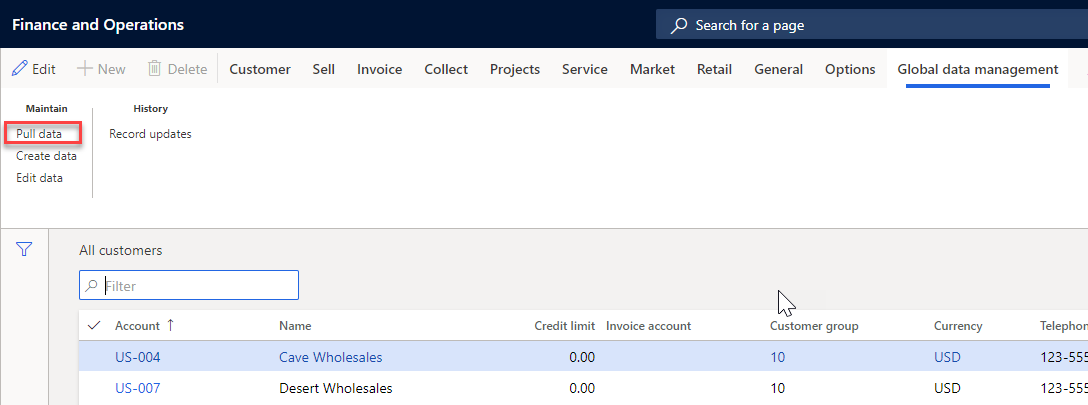Click in the Search for a page box

click(872, 26)
